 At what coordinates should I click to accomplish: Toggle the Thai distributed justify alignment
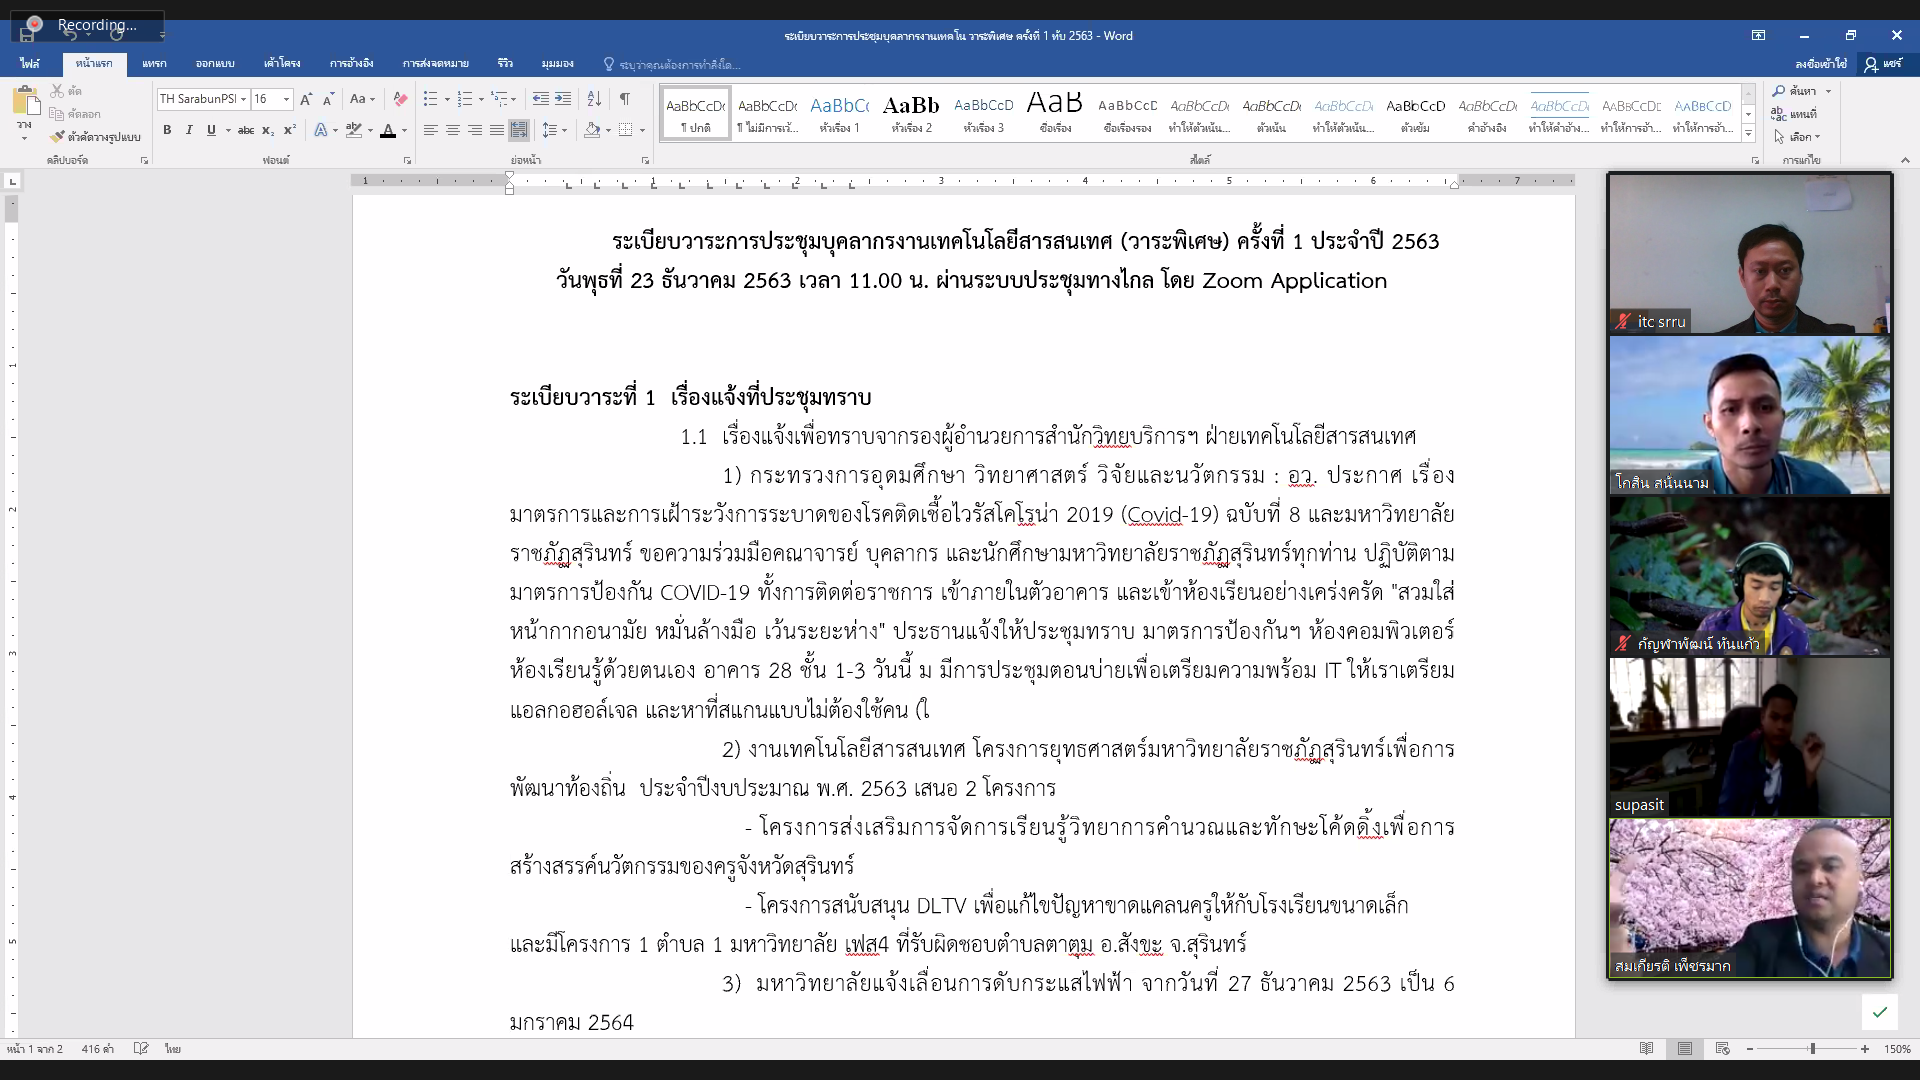[519, 130]
